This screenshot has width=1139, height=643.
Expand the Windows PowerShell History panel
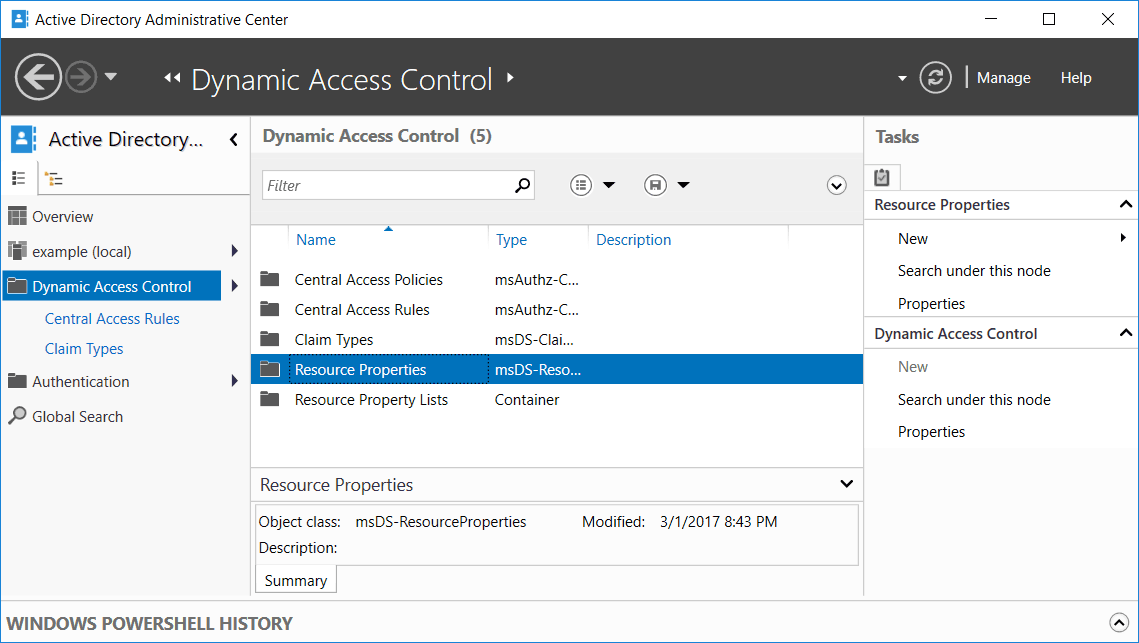(1119, 623)
